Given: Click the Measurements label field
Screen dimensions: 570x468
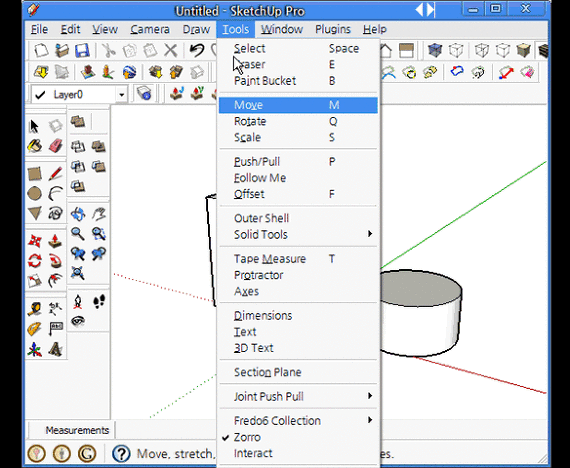Looking at the screenshot, I should coord(77,430).
